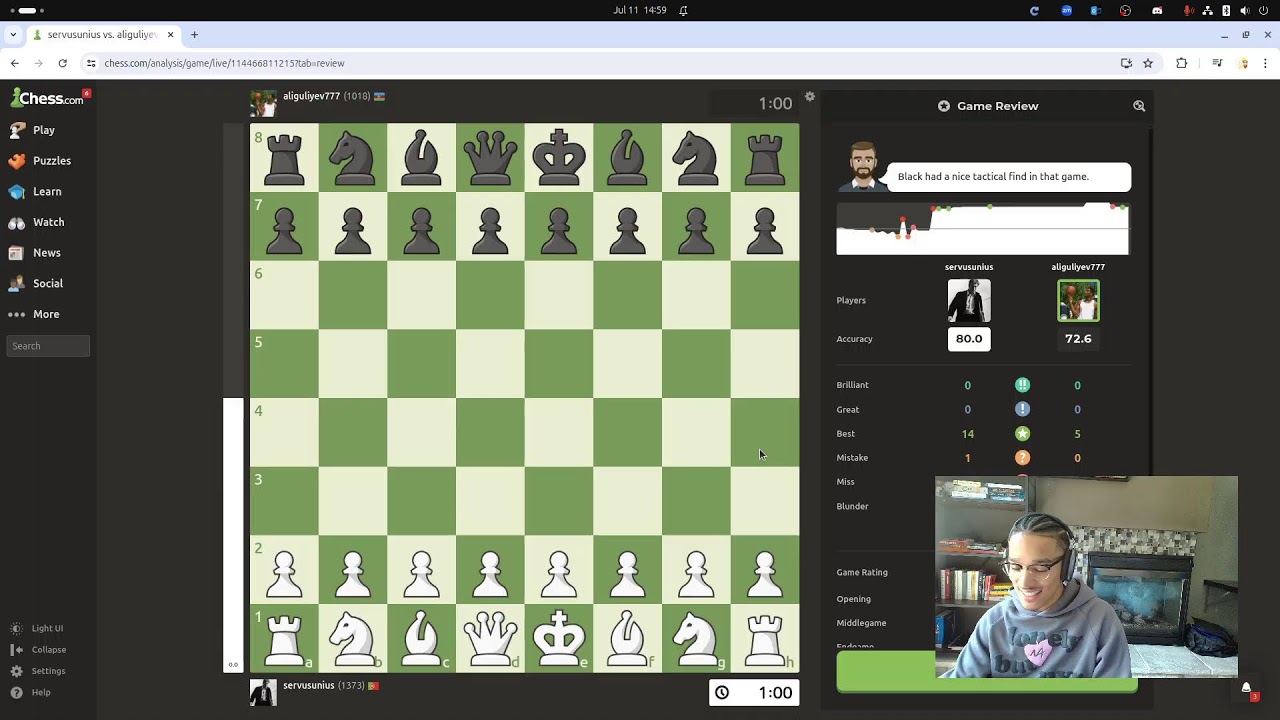Open board settings gear icon
This screenshot has height=720, width=1280.
tap(810, 97)
